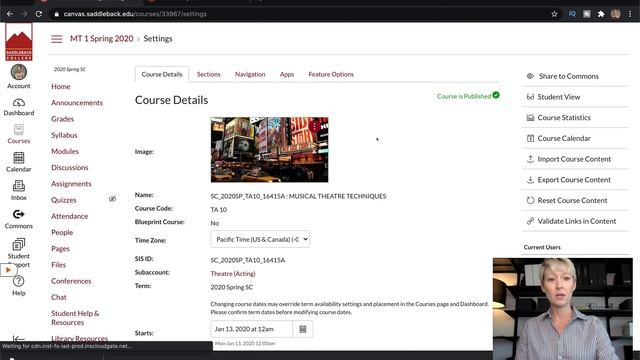Open the Chrome three-dot menu
This screenshot has height=360, width=640.
point(630,14)
